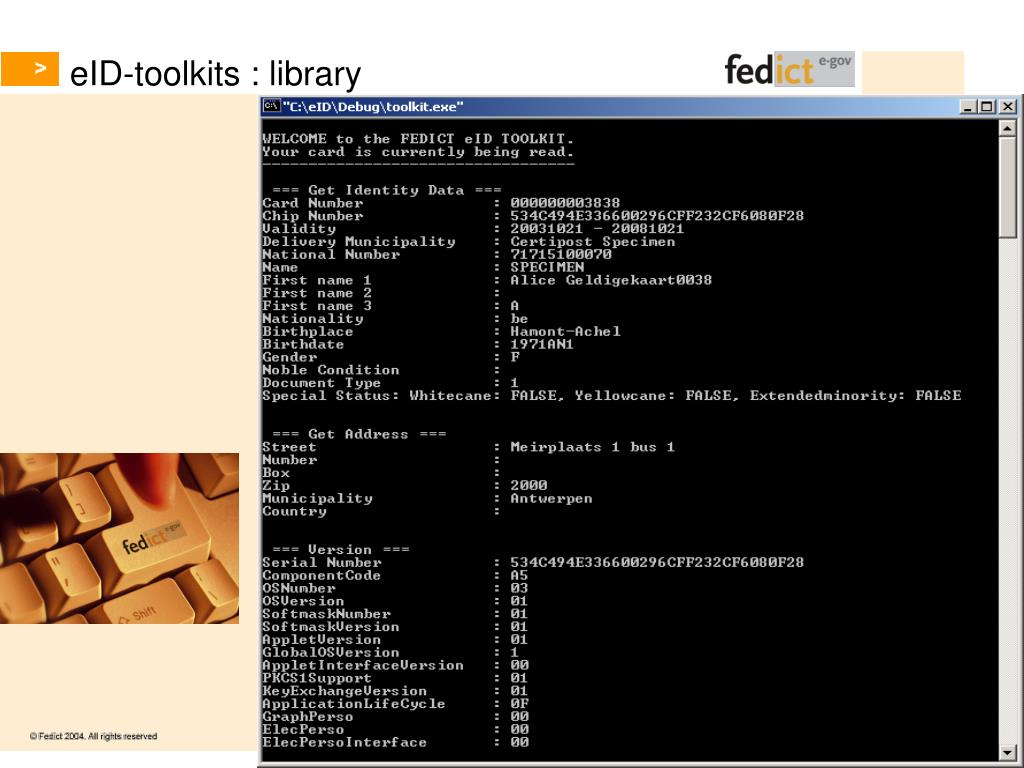Click the "=== Get Identity Data ===" heading
This screenshot has width=1024, height=768.
387,190
